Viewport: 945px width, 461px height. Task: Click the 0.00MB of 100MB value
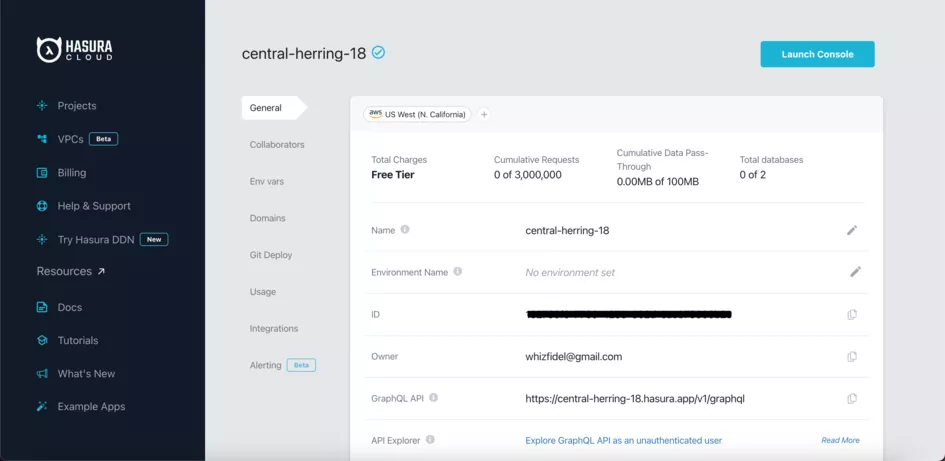(x=658, y=181)
